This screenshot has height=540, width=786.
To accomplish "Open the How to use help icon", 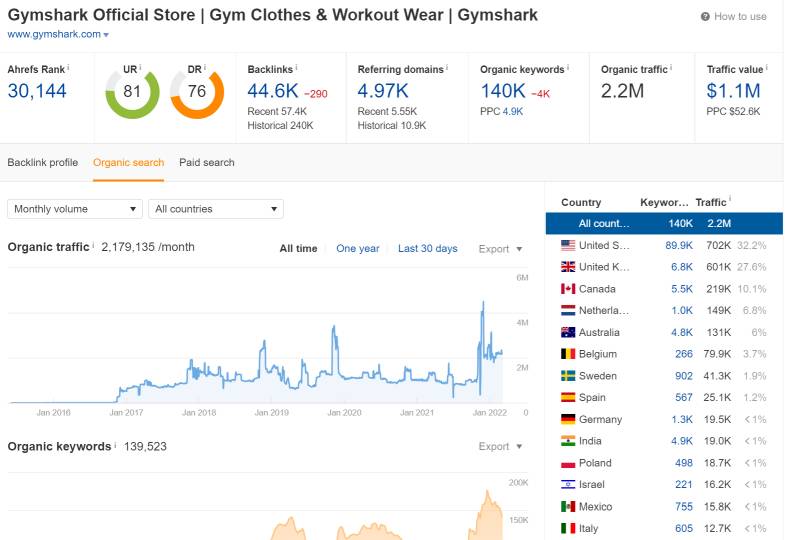I will click(x=705, y=17).
